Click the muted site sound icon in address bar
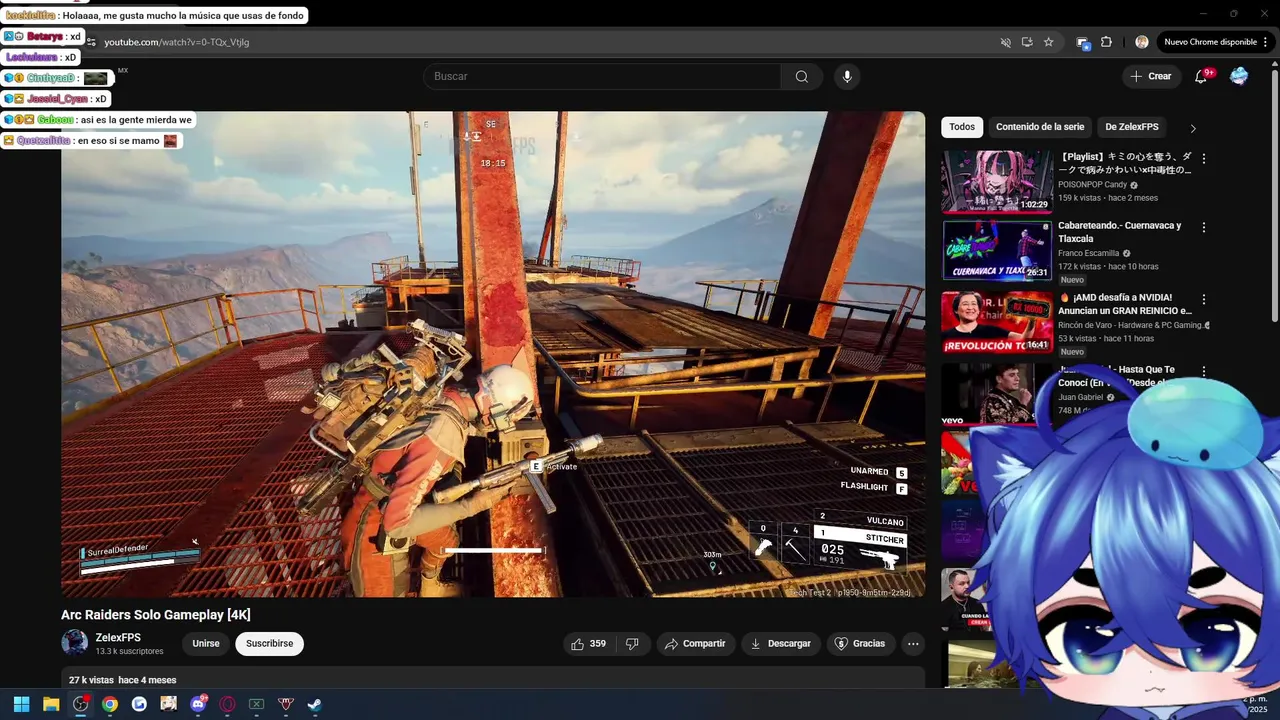 click(1006, 42)
